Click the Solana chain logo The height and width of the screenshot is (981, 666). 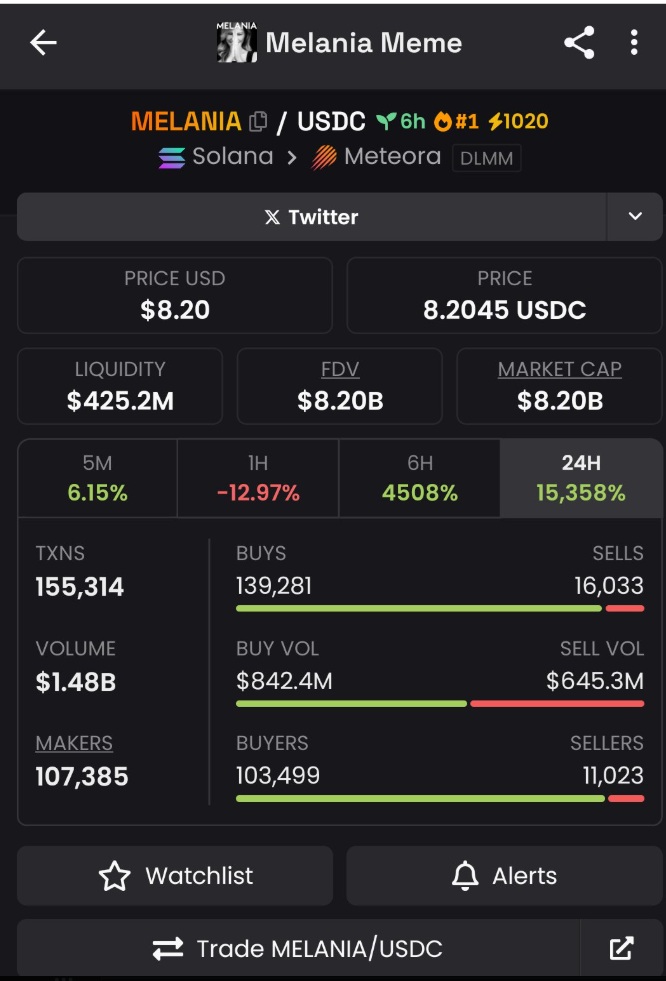(172, 157)
